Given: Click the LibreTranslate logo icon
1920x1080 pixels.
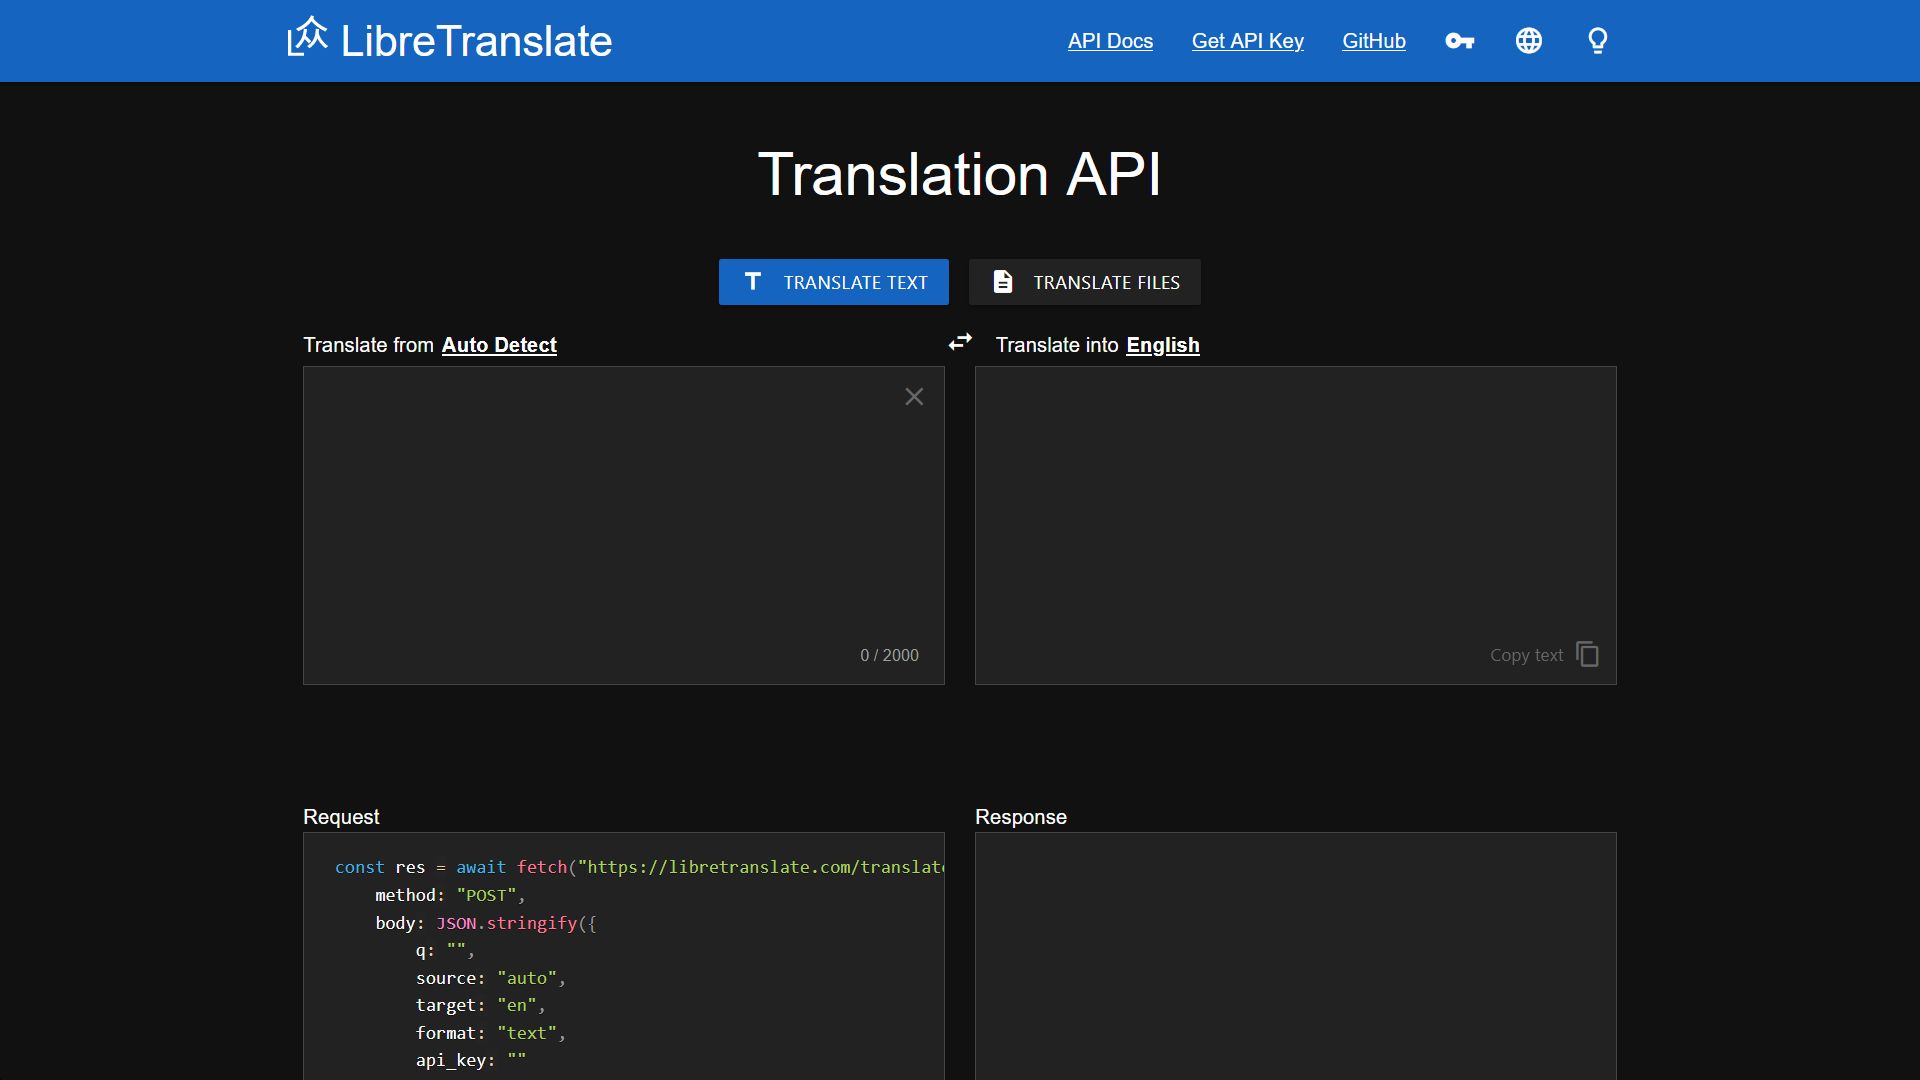Looking at the screenshot, I should 306,38.
